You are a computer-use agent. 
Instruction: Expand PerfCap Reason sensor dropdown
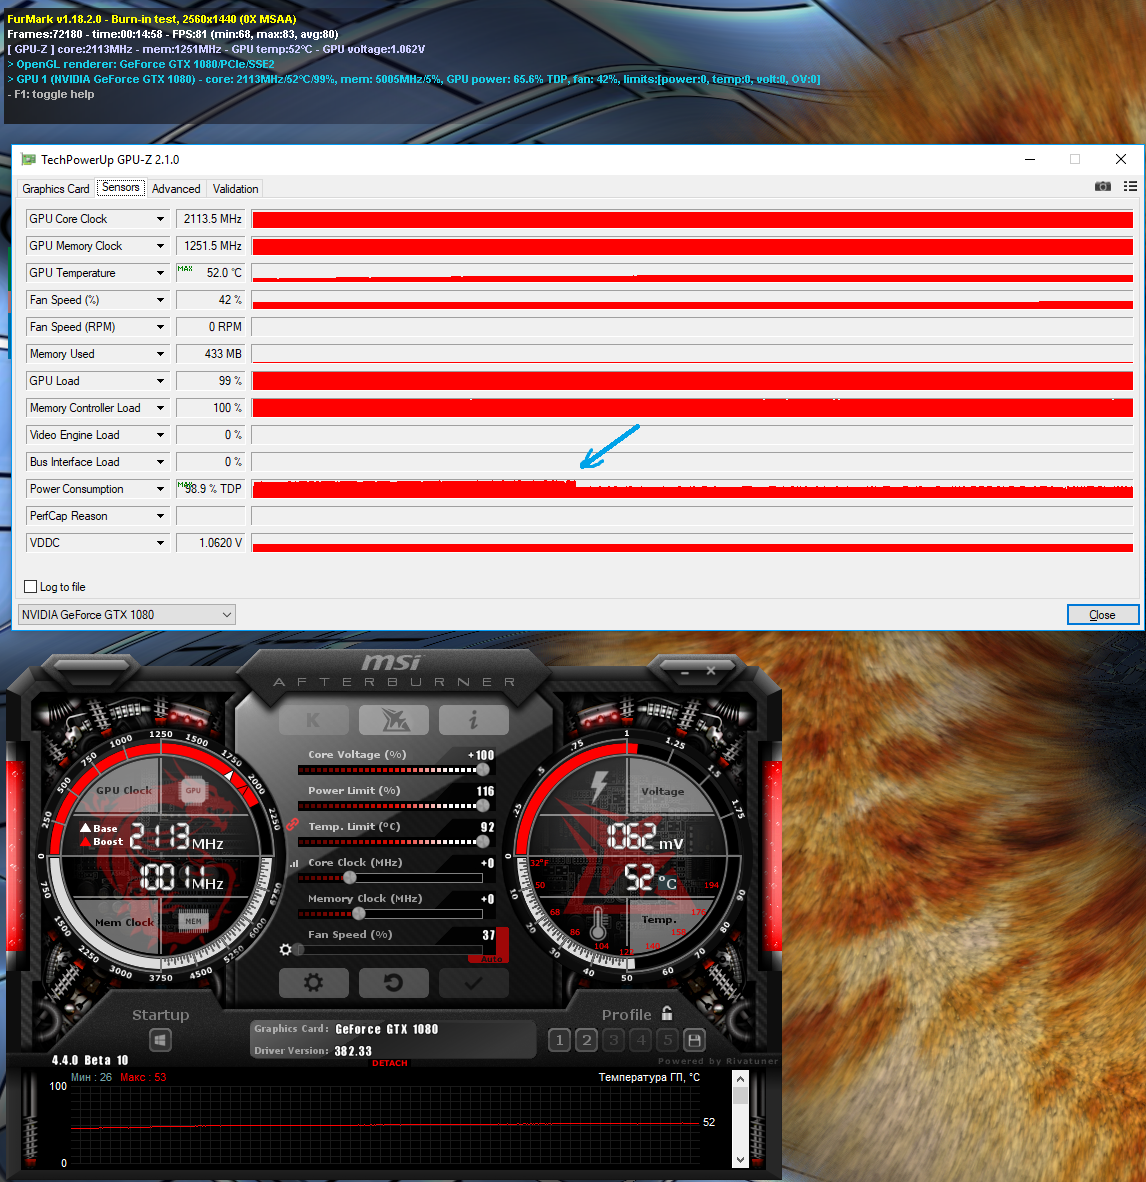(160, 516)
